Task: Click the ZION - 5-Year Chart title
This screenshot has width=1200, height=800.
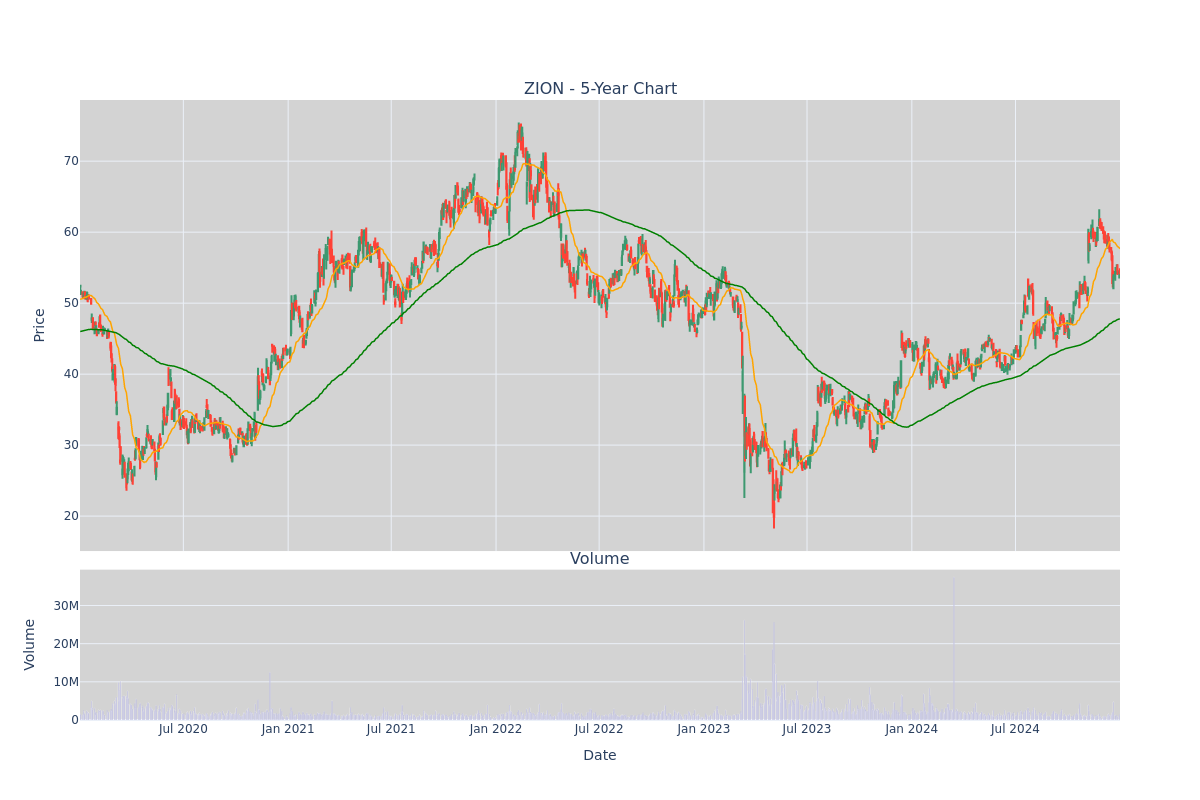Action: point(600,89)
